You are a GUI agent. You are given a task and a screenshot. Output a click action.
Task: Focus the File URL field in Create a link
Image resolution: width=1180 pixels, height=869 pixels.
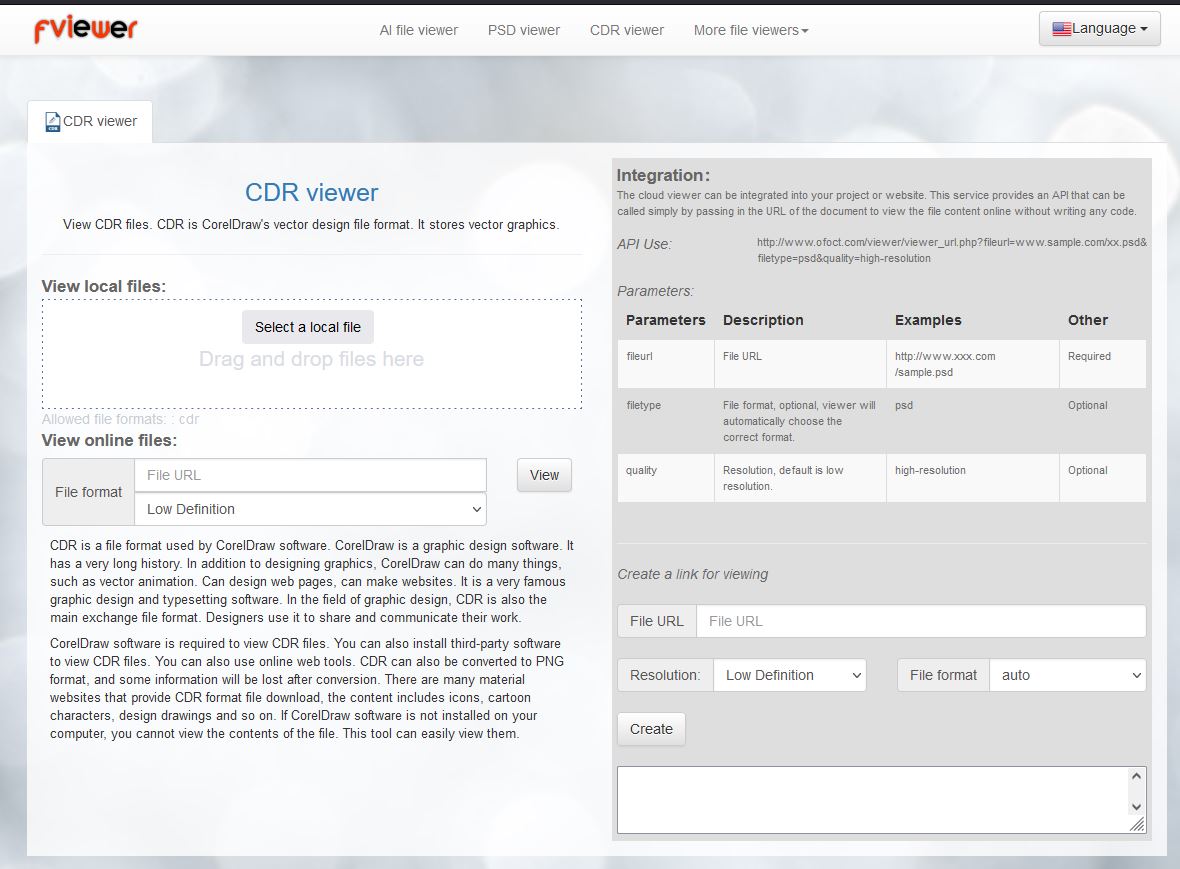(921, 621)
